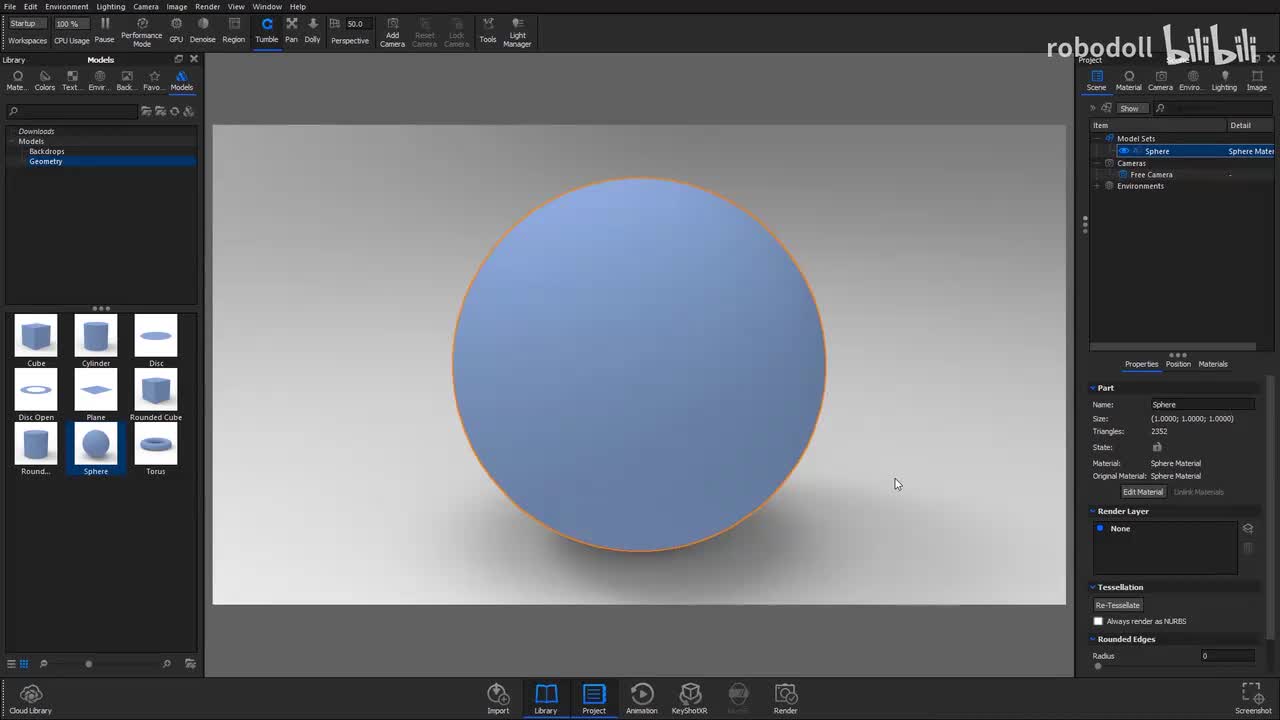Select the Dolly camera tool
This screenshot has height=720, width=1280.
(313, 30)
